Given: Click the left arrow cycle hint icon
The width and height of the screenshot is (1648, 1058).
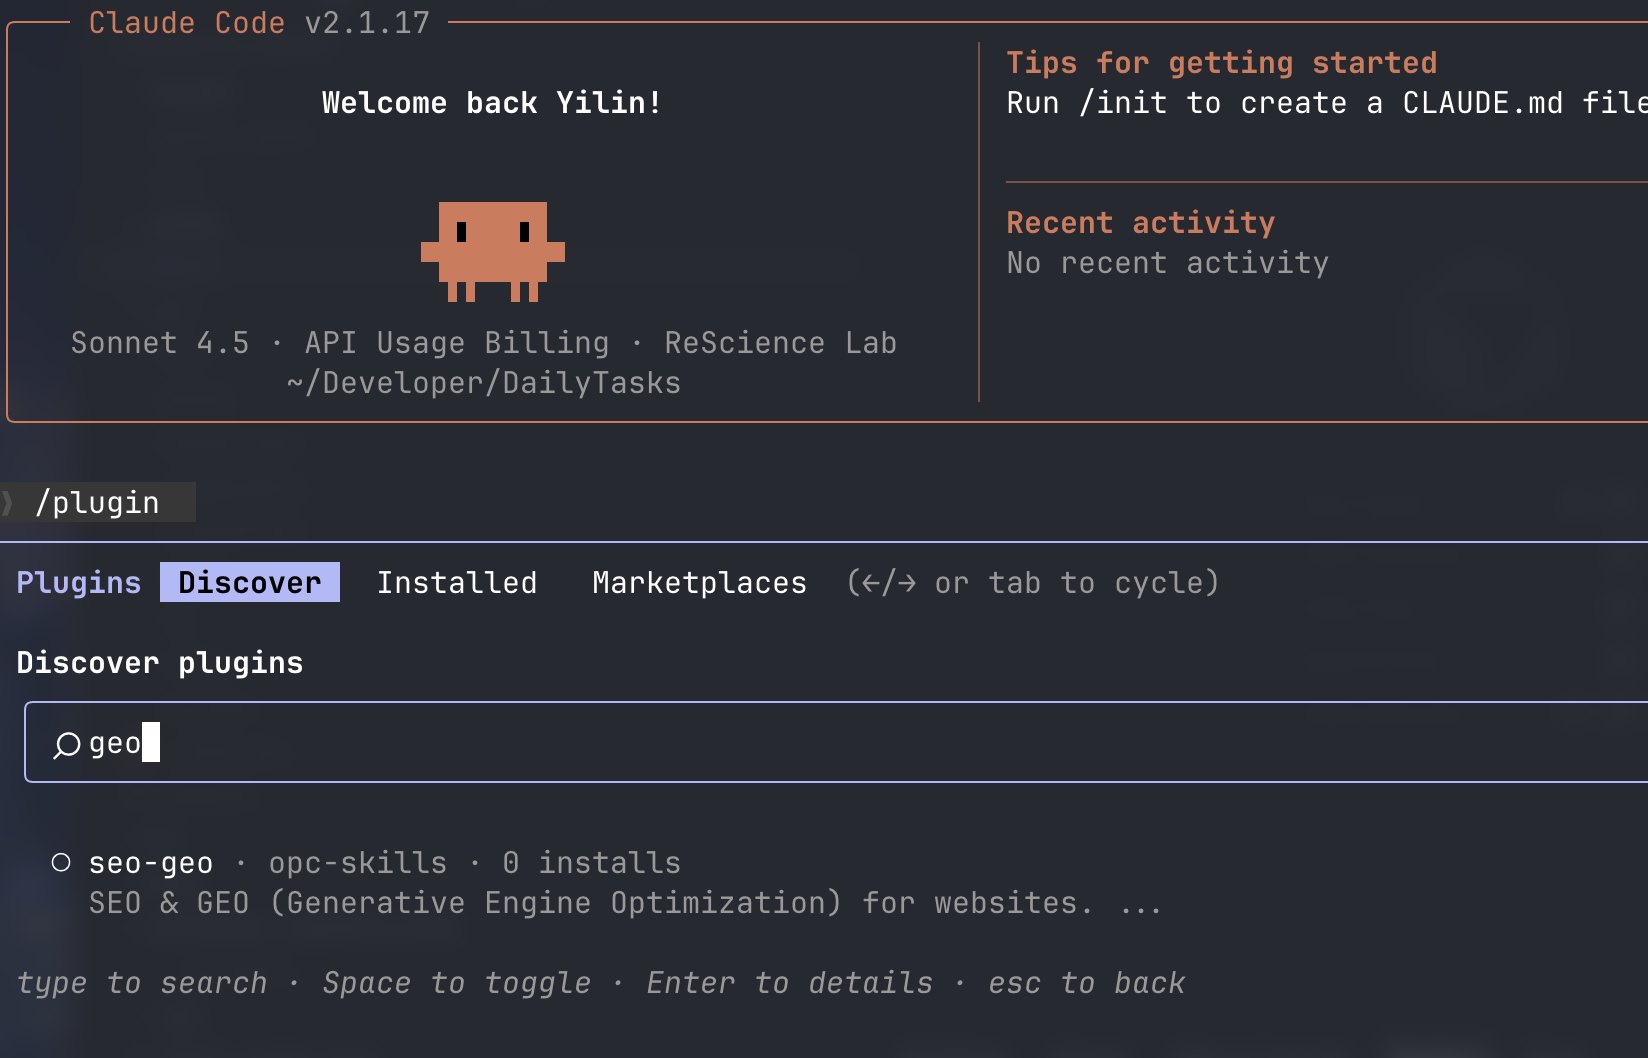Looking at the screenshot, I should [871, 583].
